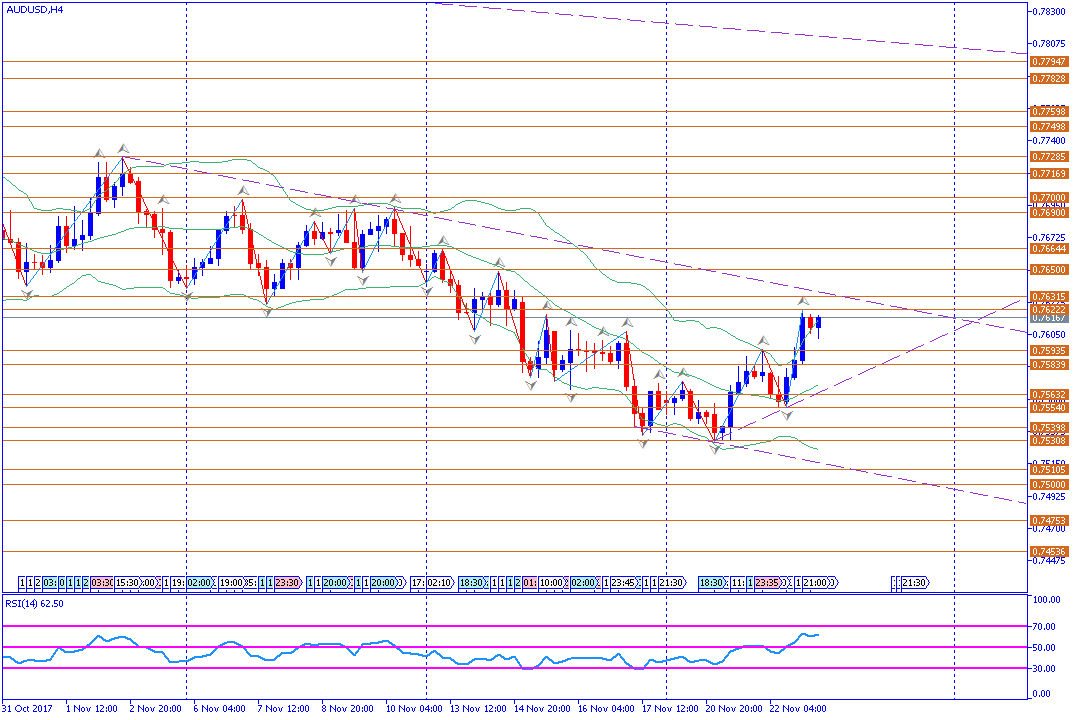The width and height of the screenshot is (1080, 720).
Task: Click the RSI 30.00 axis value
Action: pos(1046,669)
